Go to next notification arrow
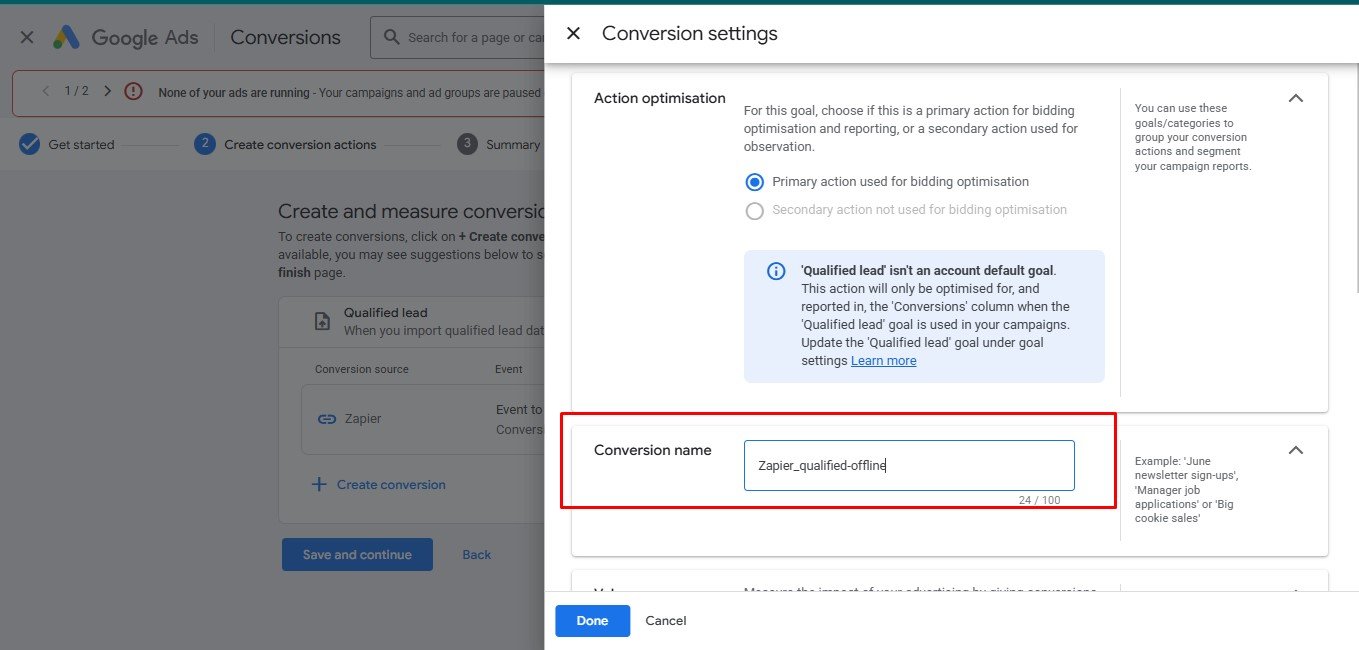The height and width of the screenshot is (650, 1359). [108, 91]
